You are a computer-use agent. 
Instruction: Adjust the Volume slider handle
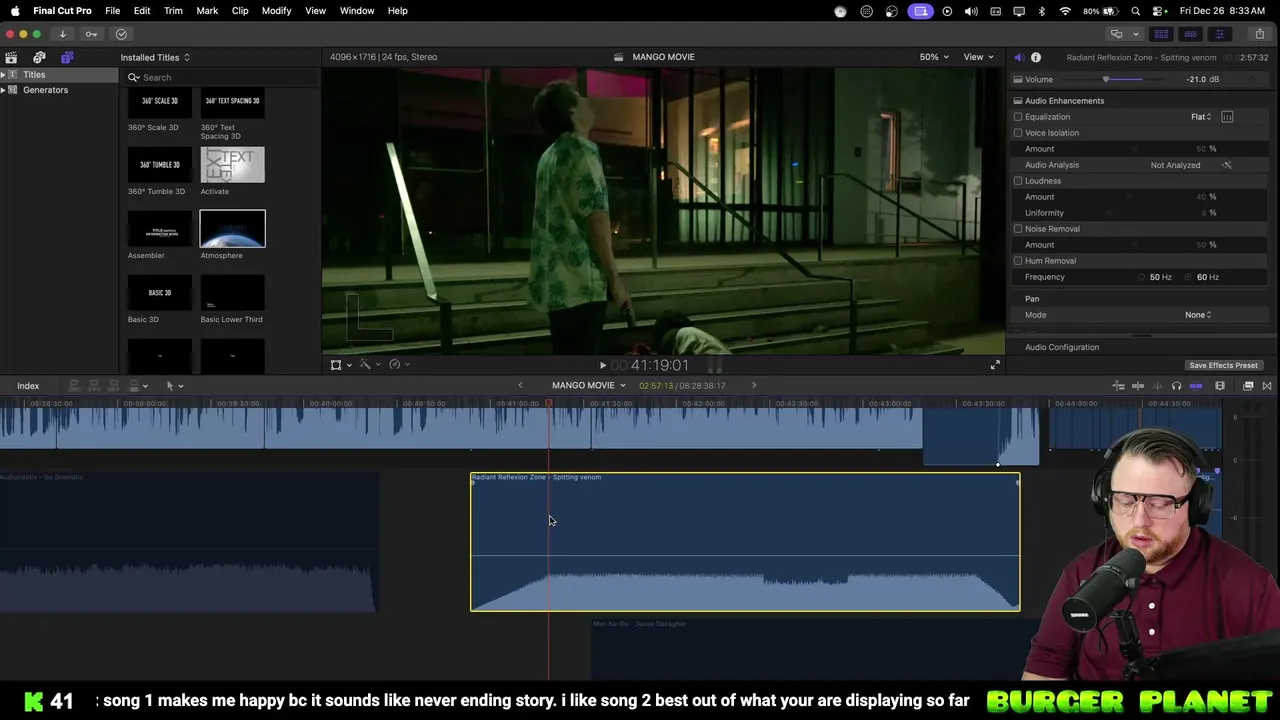point(1106,79)
